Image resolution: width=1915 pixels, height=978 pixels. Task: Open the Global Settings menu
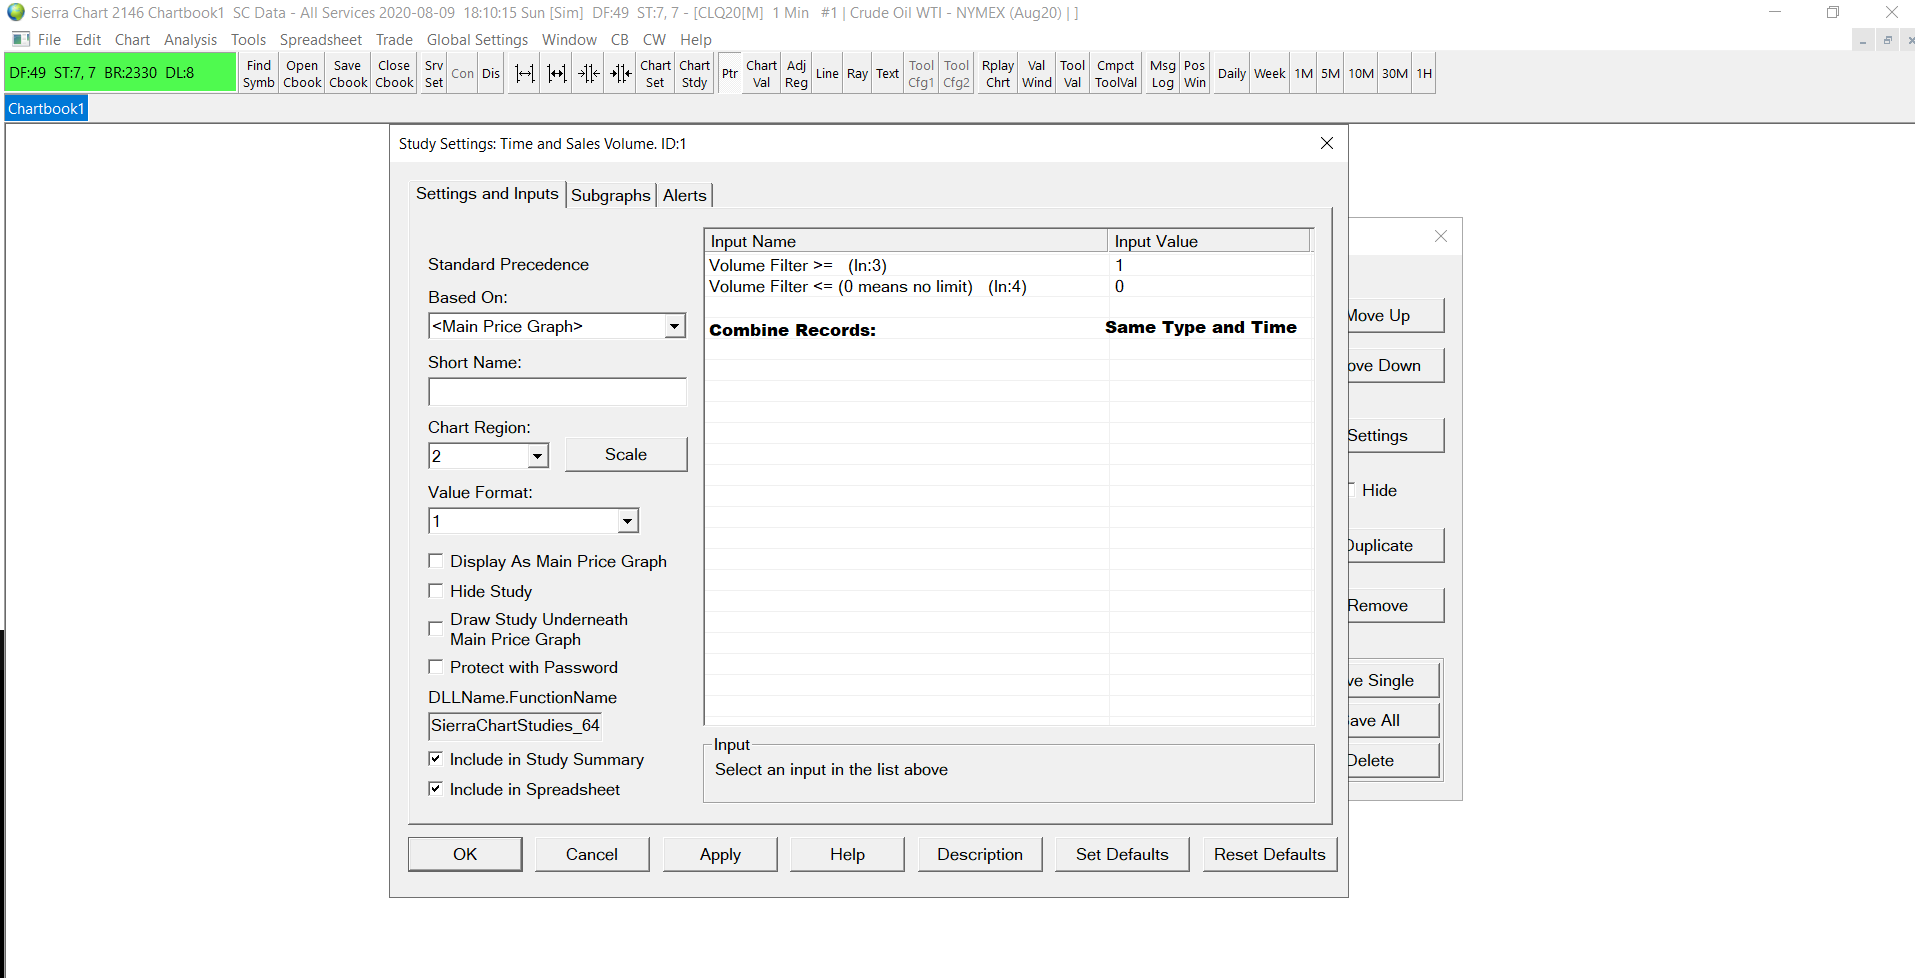[x=477, y=40]
